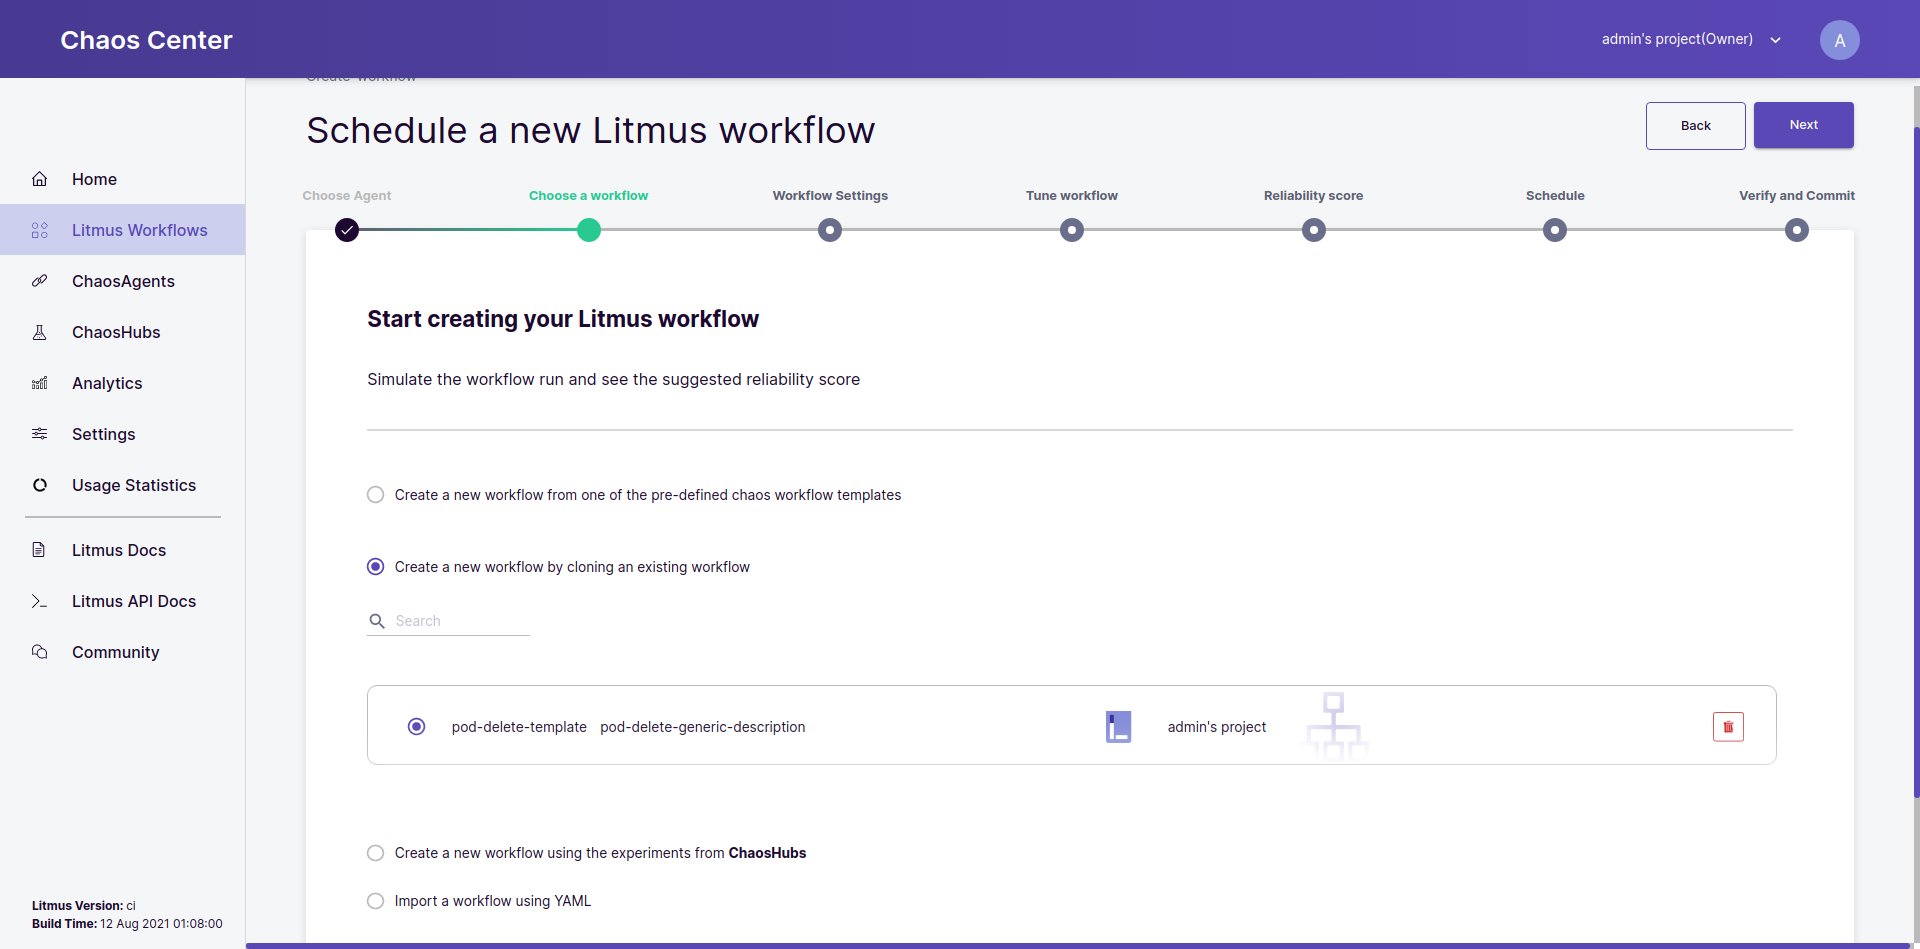Viewport: 1920px width, 949px height.
Task: Click the user avatar A icon
Action: pos(1839,40)
